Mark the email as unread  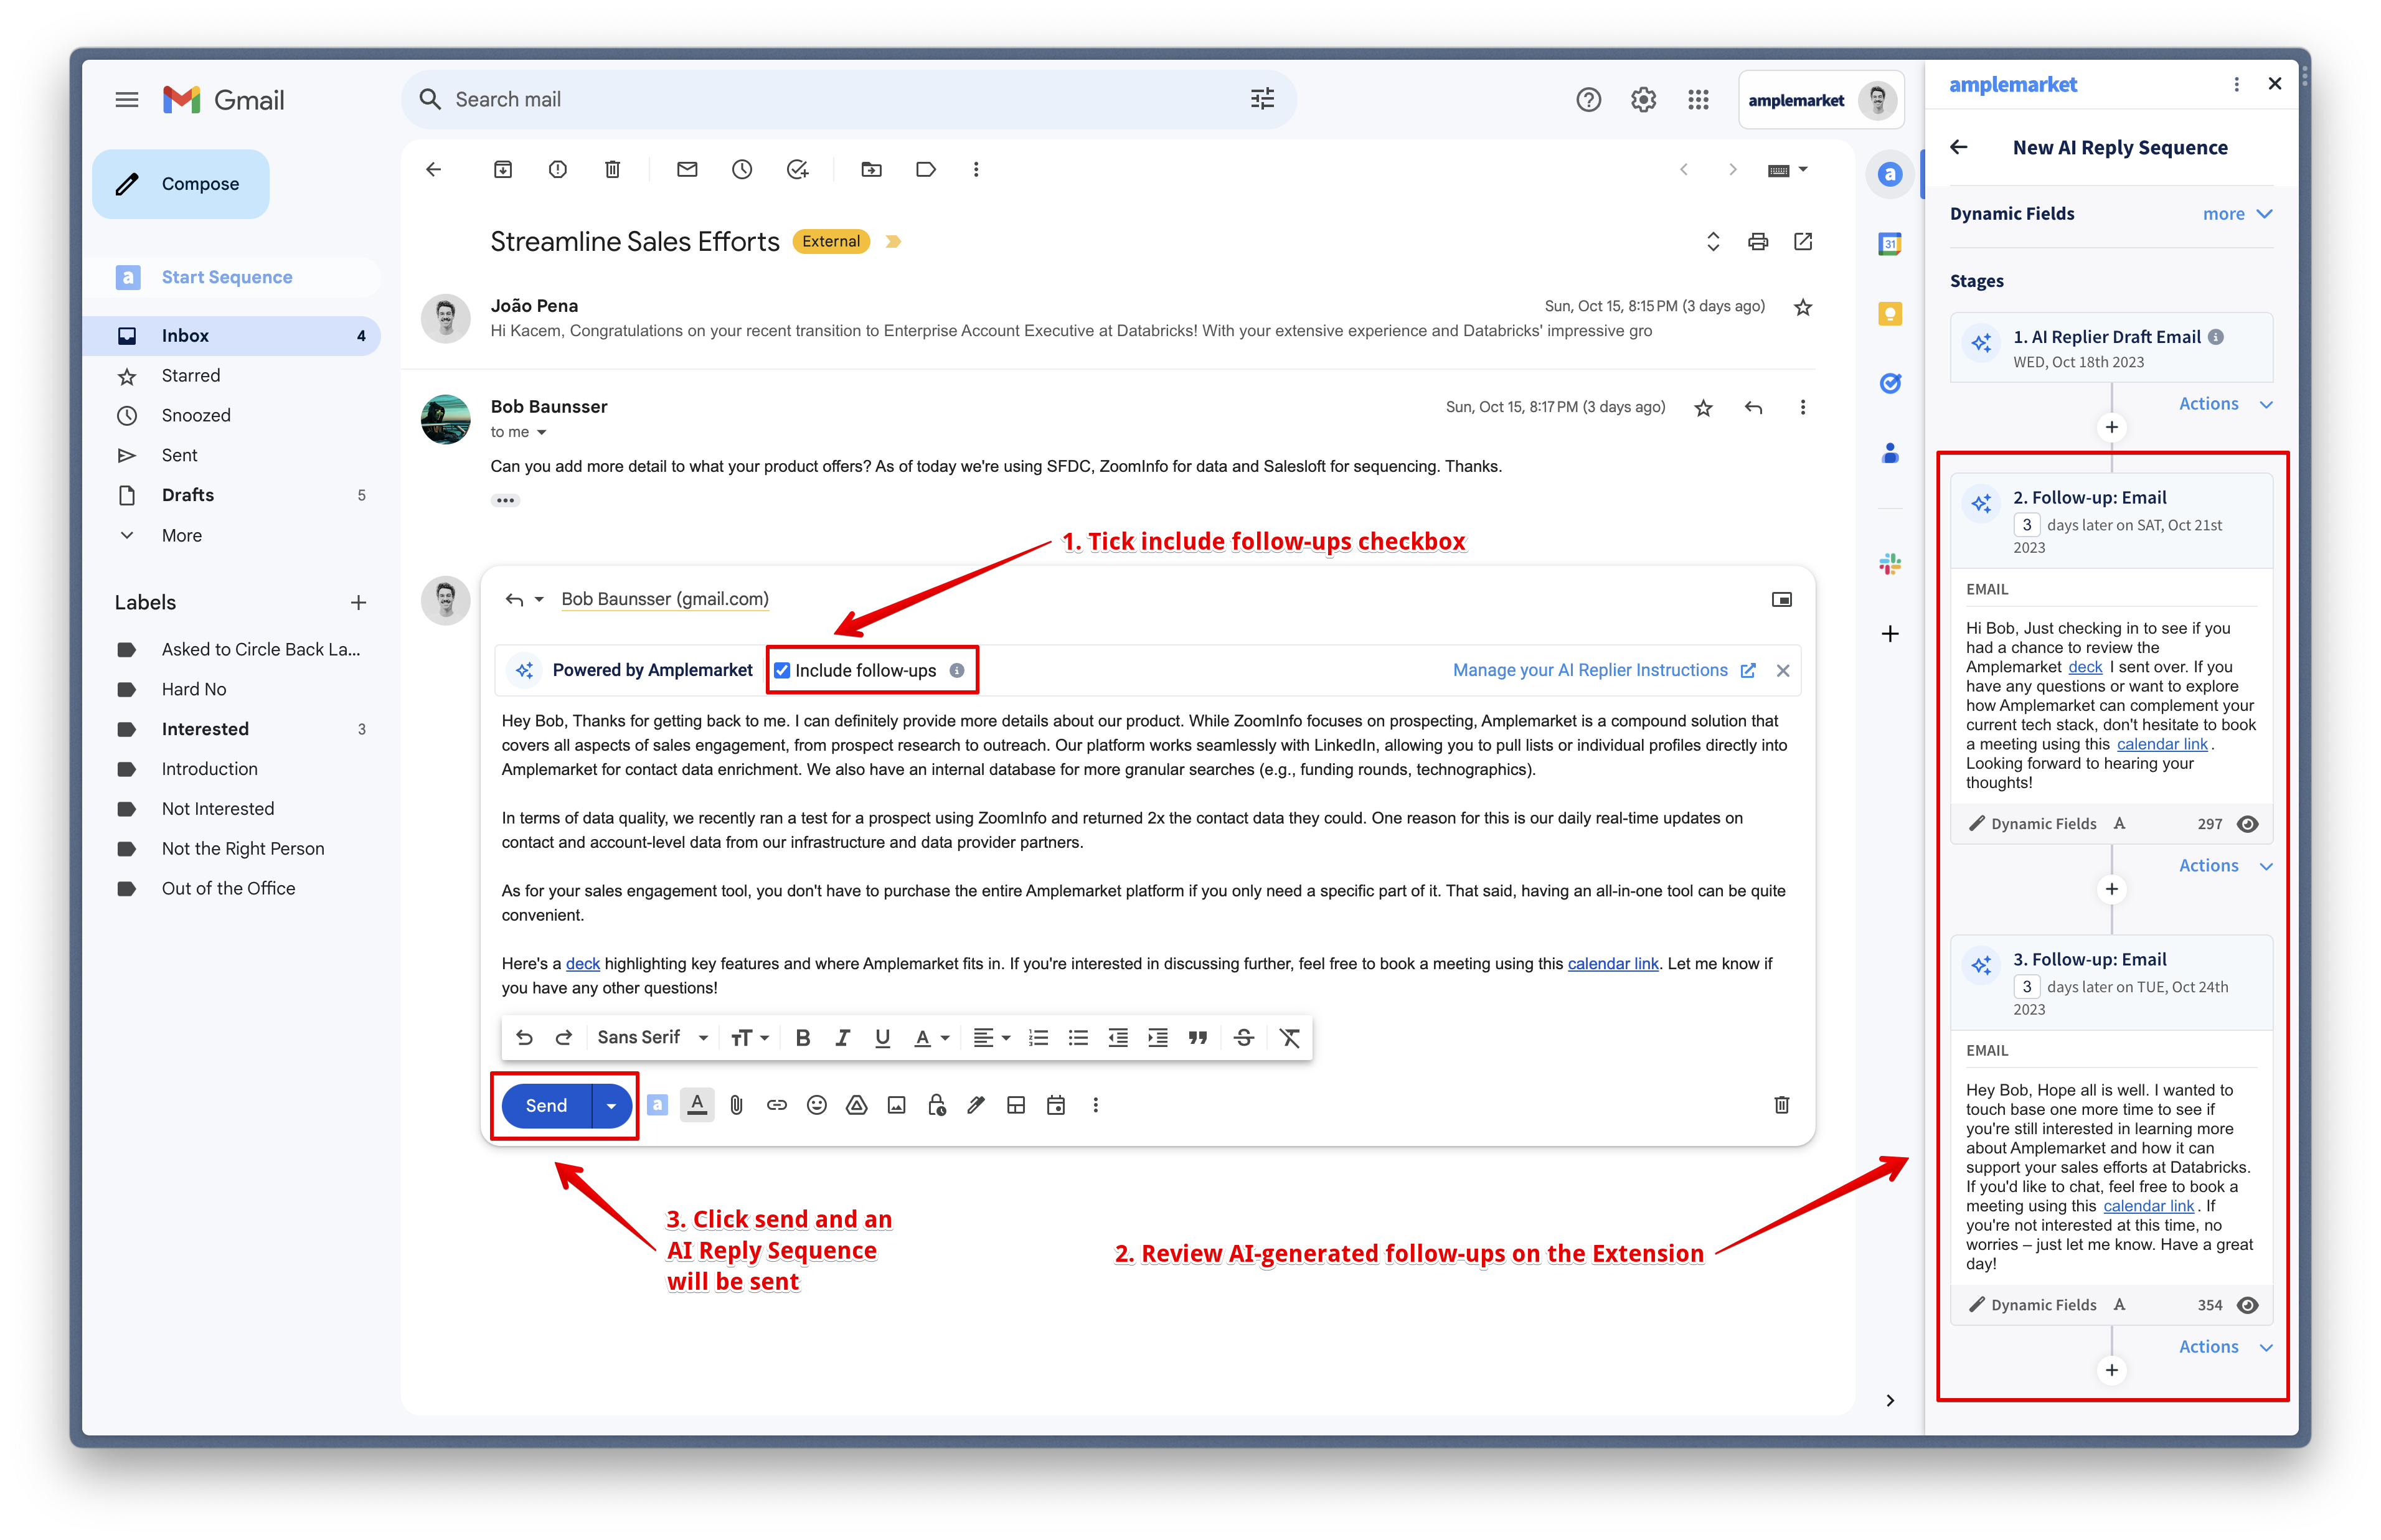click(x=687, y=170)
